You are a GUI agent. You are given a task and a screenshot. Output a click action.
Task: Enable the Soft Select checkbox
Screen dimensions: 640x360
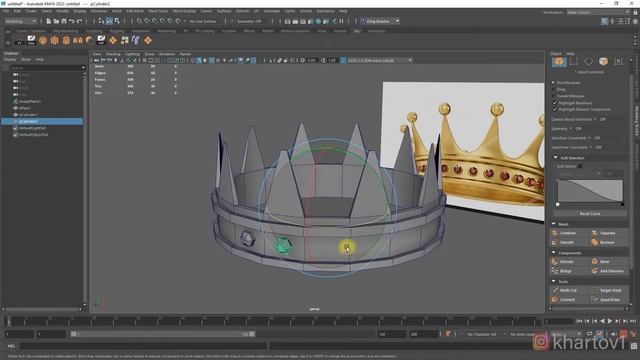point(580,166)
